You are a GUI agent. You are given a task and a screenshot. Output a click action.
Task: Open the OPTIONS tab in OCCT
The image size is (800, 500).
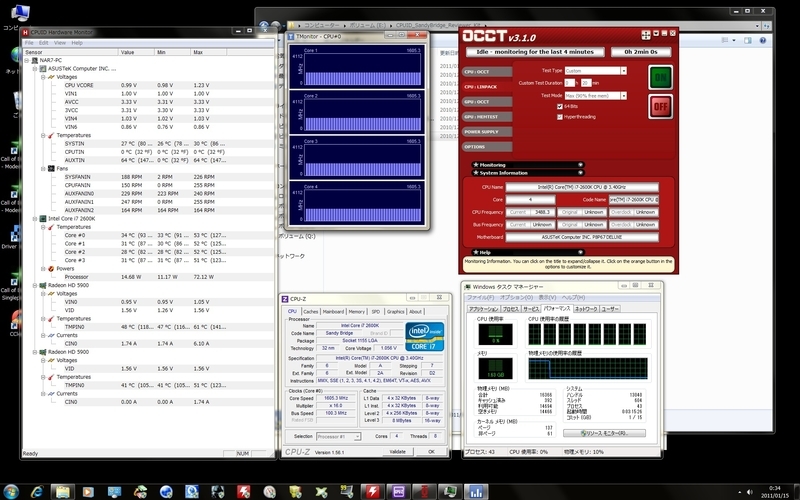(x=487, y=146)
